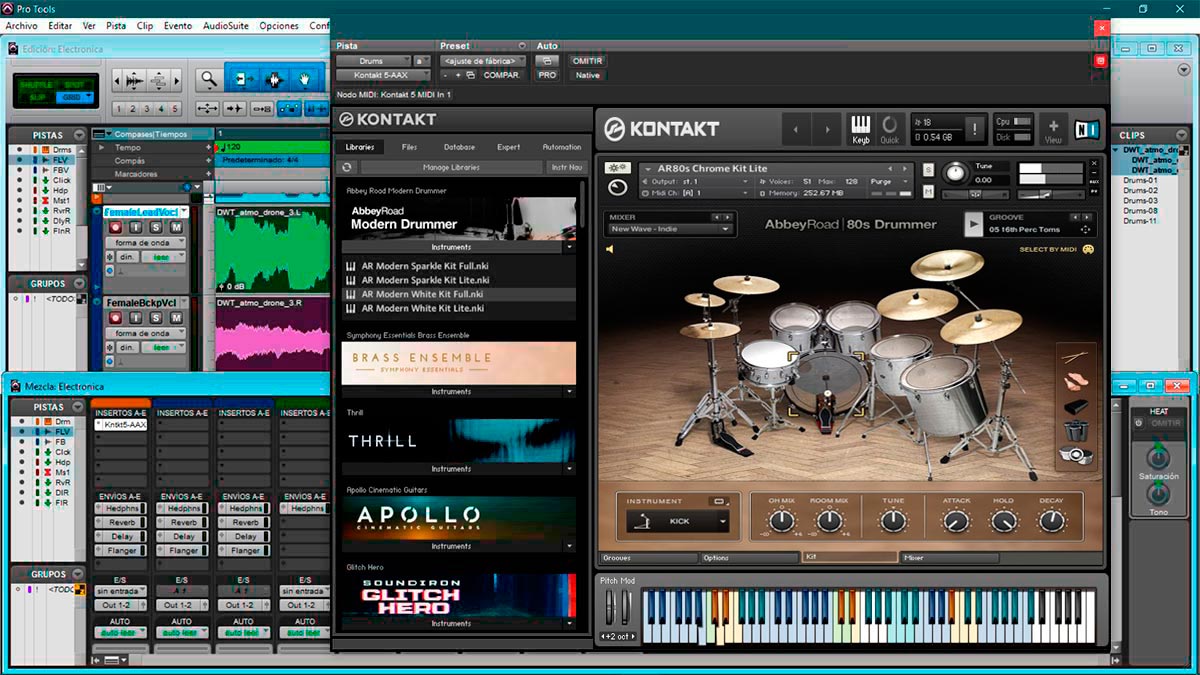1200x675 pixels.
Task: Click the Kontakt panic exclamation button
Action: click(x=976, y=127)
